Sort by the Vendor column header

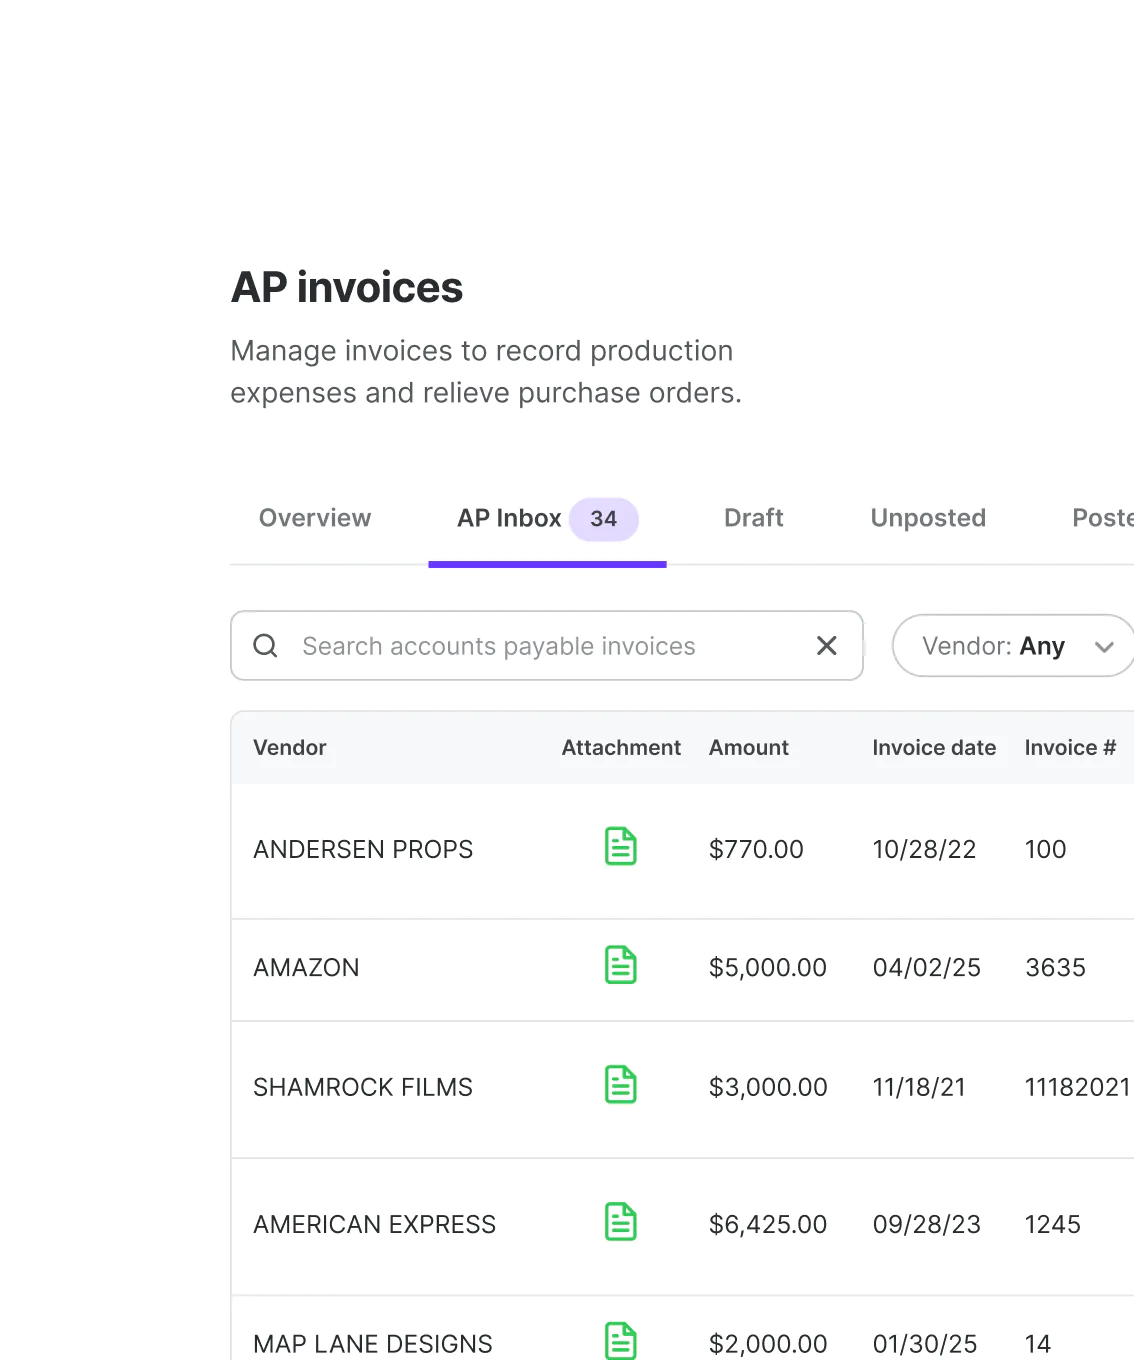click(x=290, y=748)
